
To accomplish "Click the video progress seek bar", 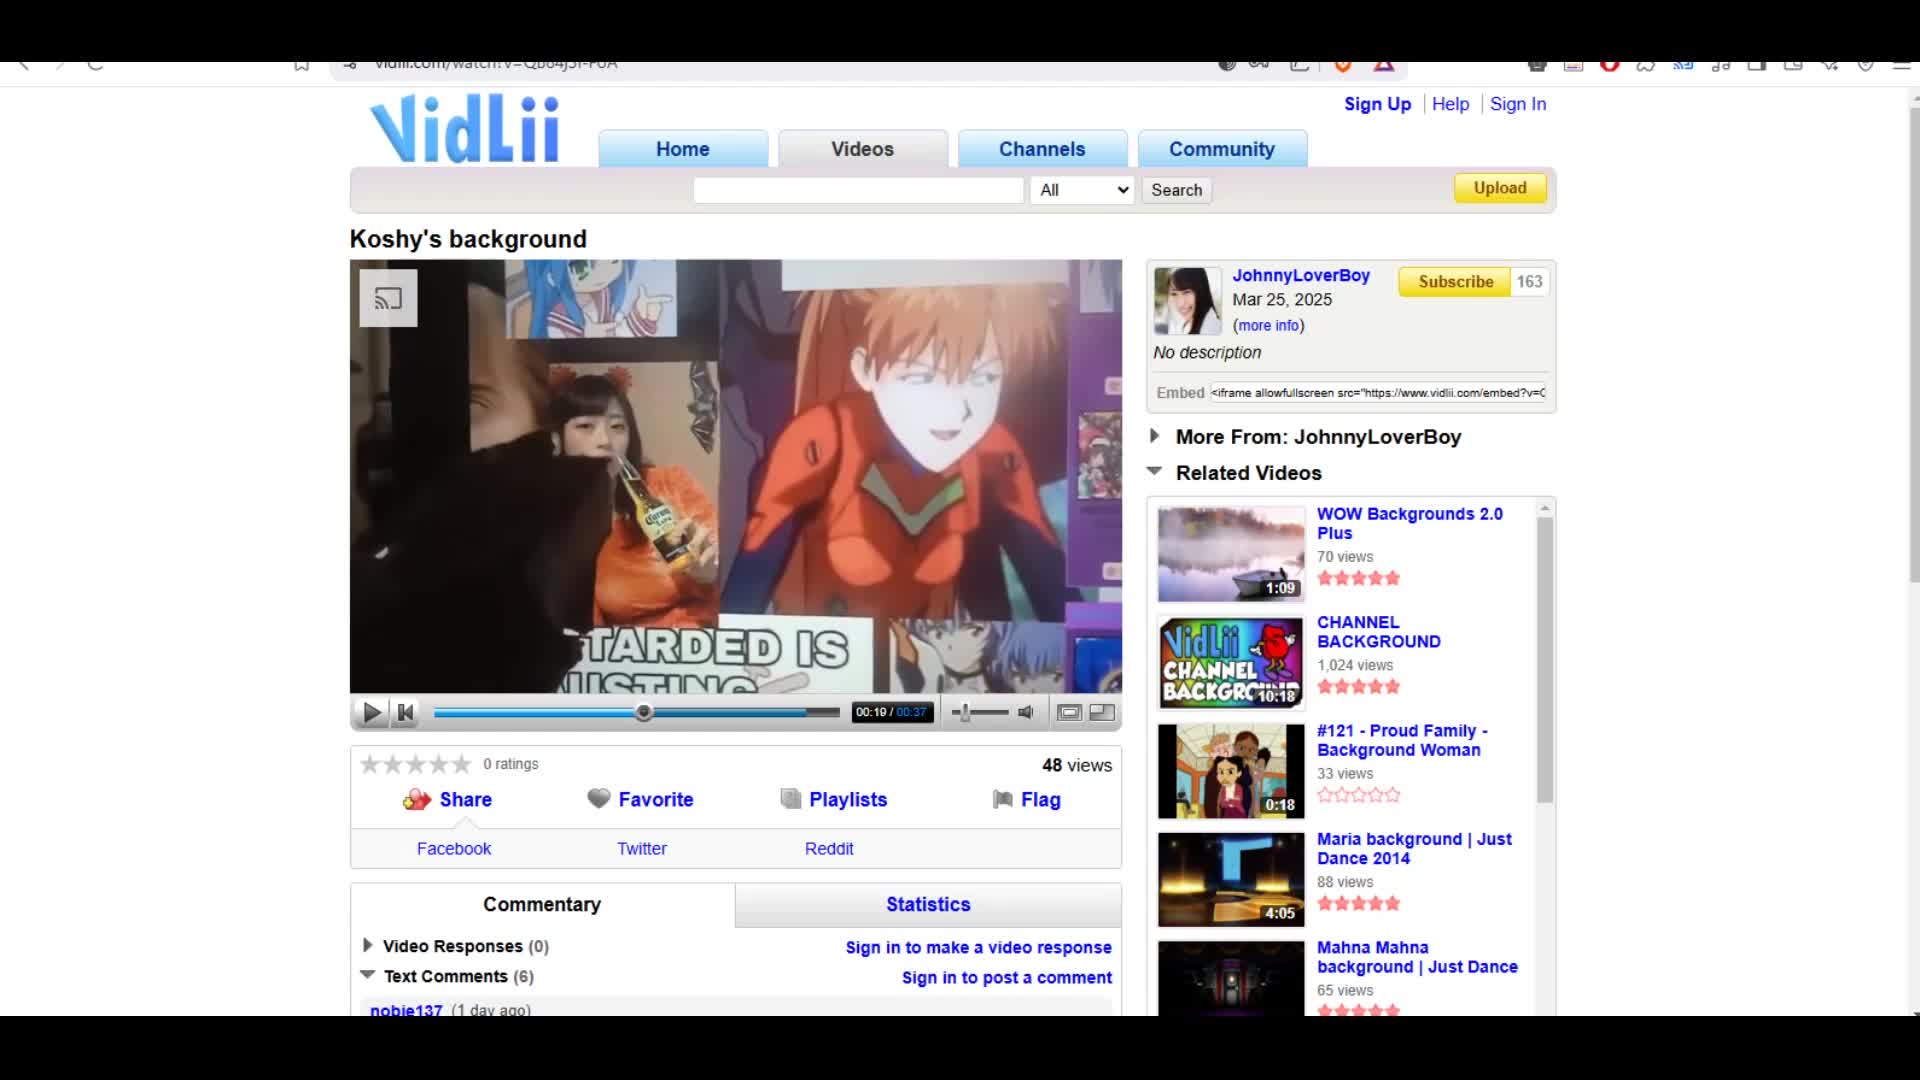I will tap(636, 712).
